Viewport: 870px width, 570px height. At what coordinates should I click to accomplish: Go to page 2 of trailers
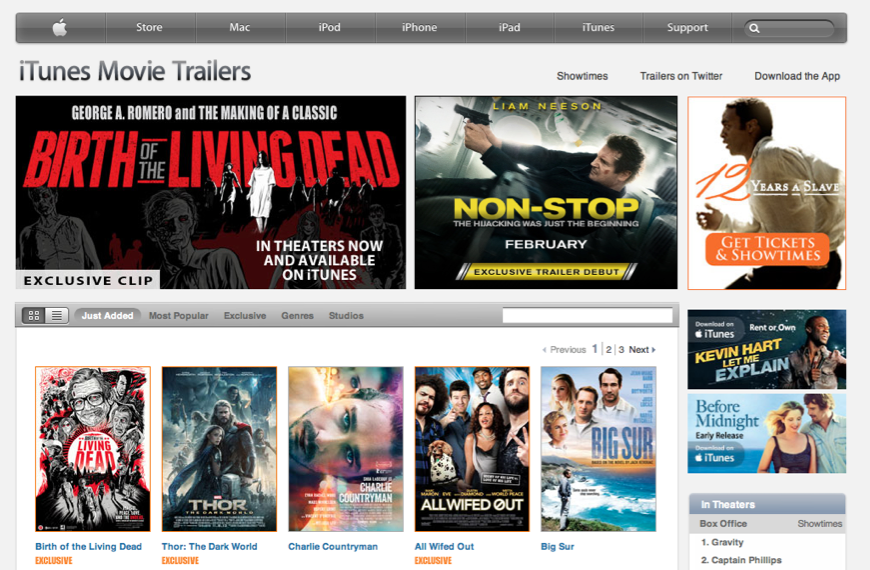coord(609,350)
